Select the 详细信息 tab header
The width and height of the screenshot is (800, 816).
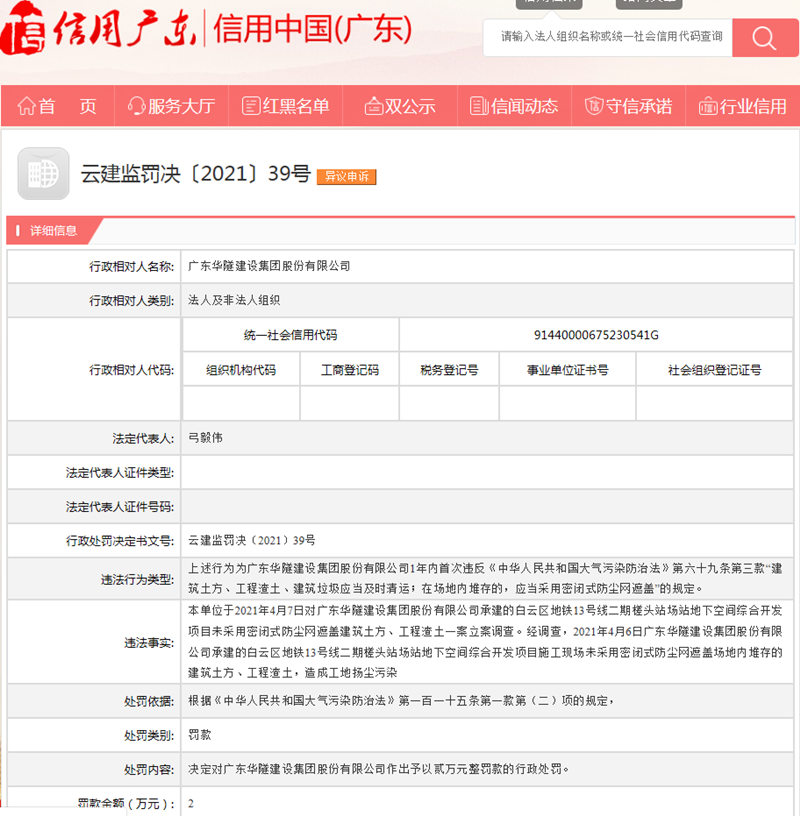[x=54, y=231]
